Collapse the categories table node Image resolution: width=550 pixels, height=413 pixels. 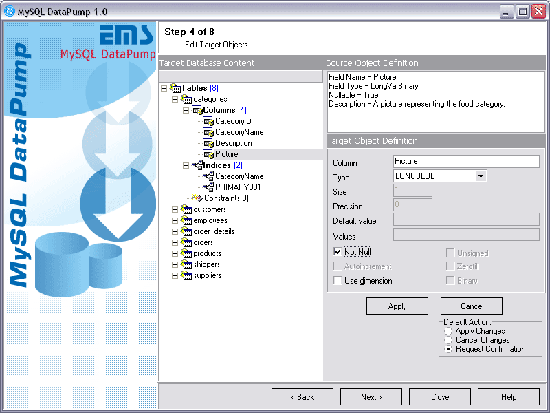click(175, 100)
